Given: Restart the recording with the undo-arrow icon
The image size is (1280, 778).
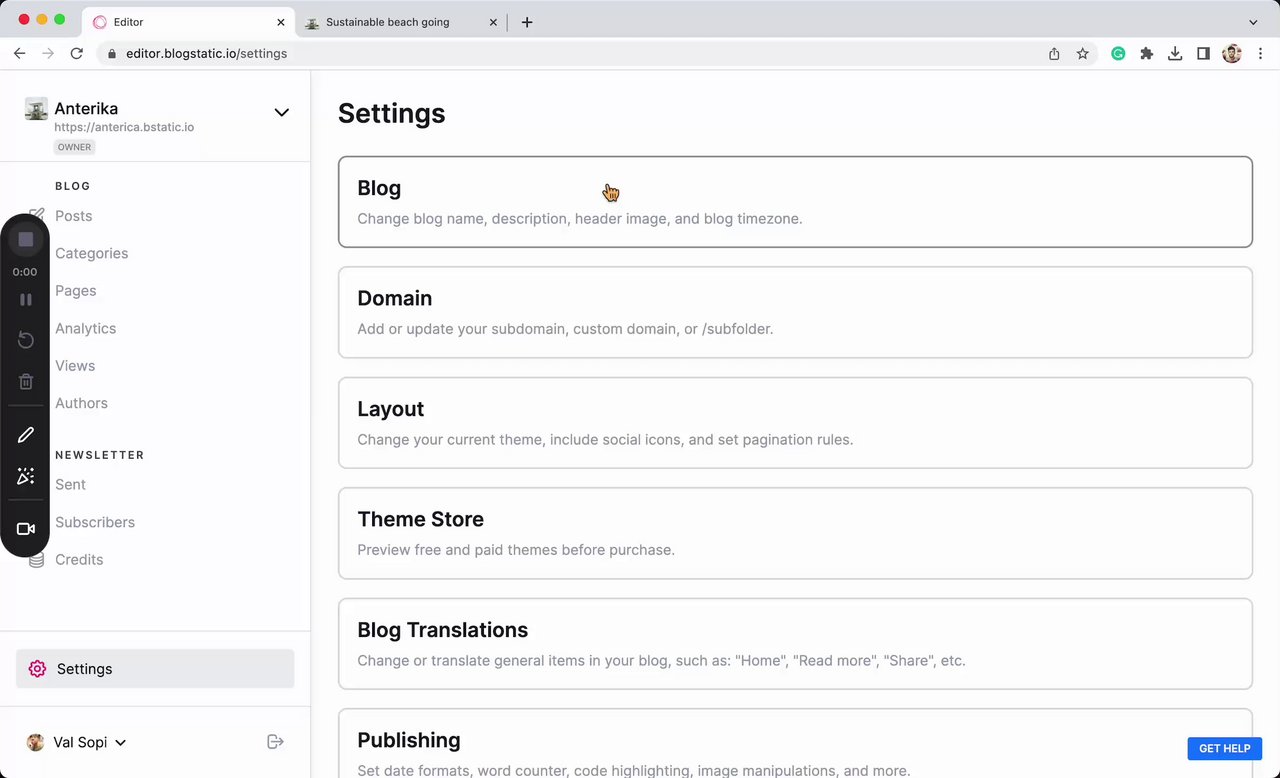Looking at the screenshot, I should 26,341.
